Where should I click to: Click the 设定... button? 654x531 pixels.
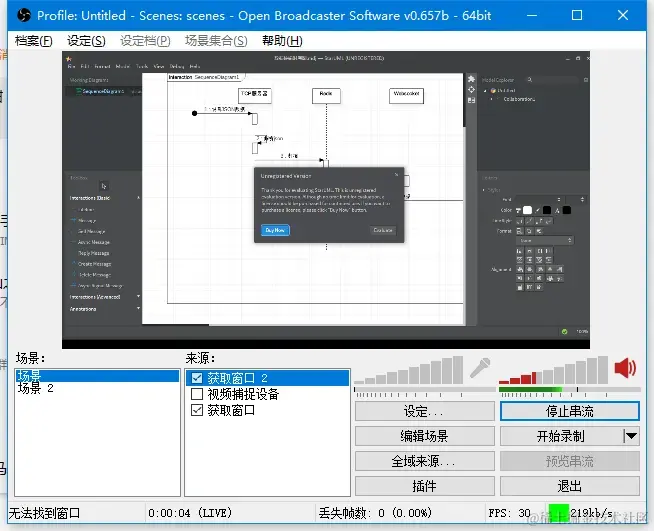[x=425, y=411]
